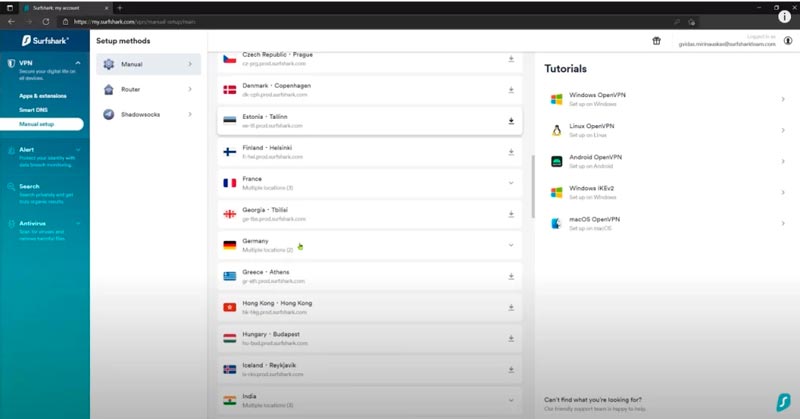Click the Greece flag icon
This screenshot has height=419, width=800.
(230, 277)
